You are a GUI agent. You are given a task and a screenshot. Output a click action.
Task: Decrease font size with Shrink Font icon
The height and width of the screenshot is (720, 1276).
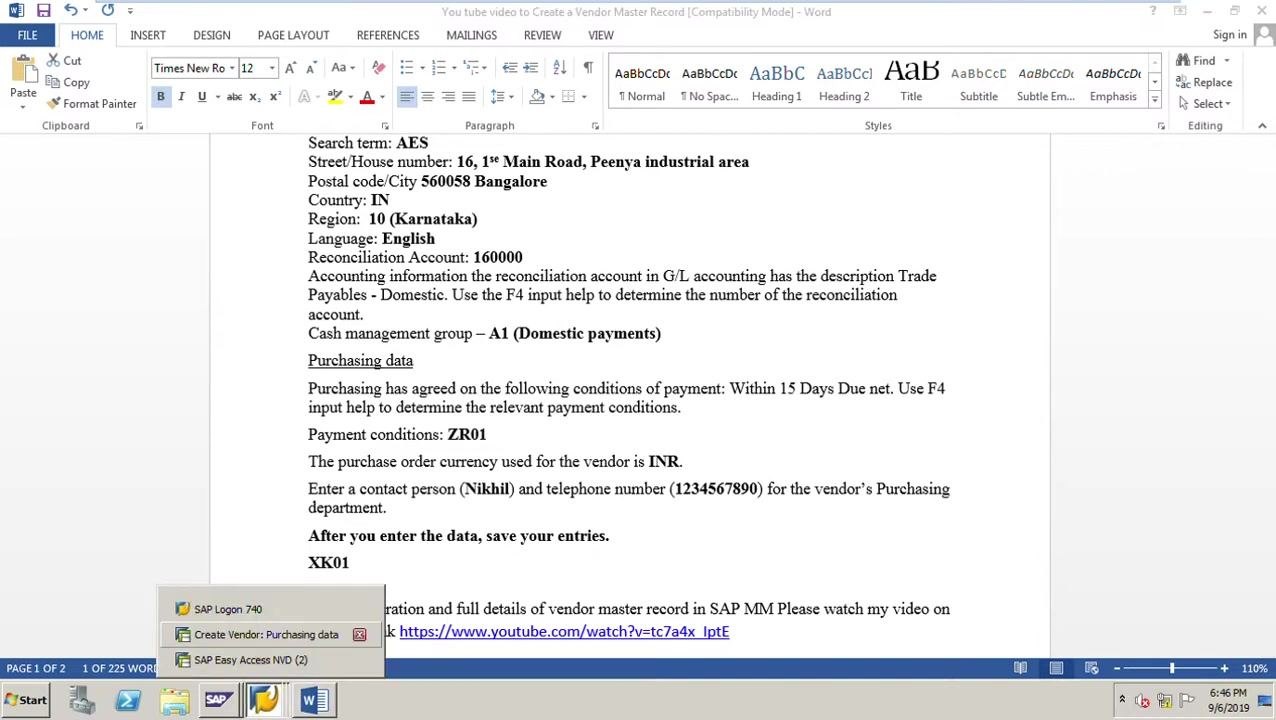pos(311,68)
